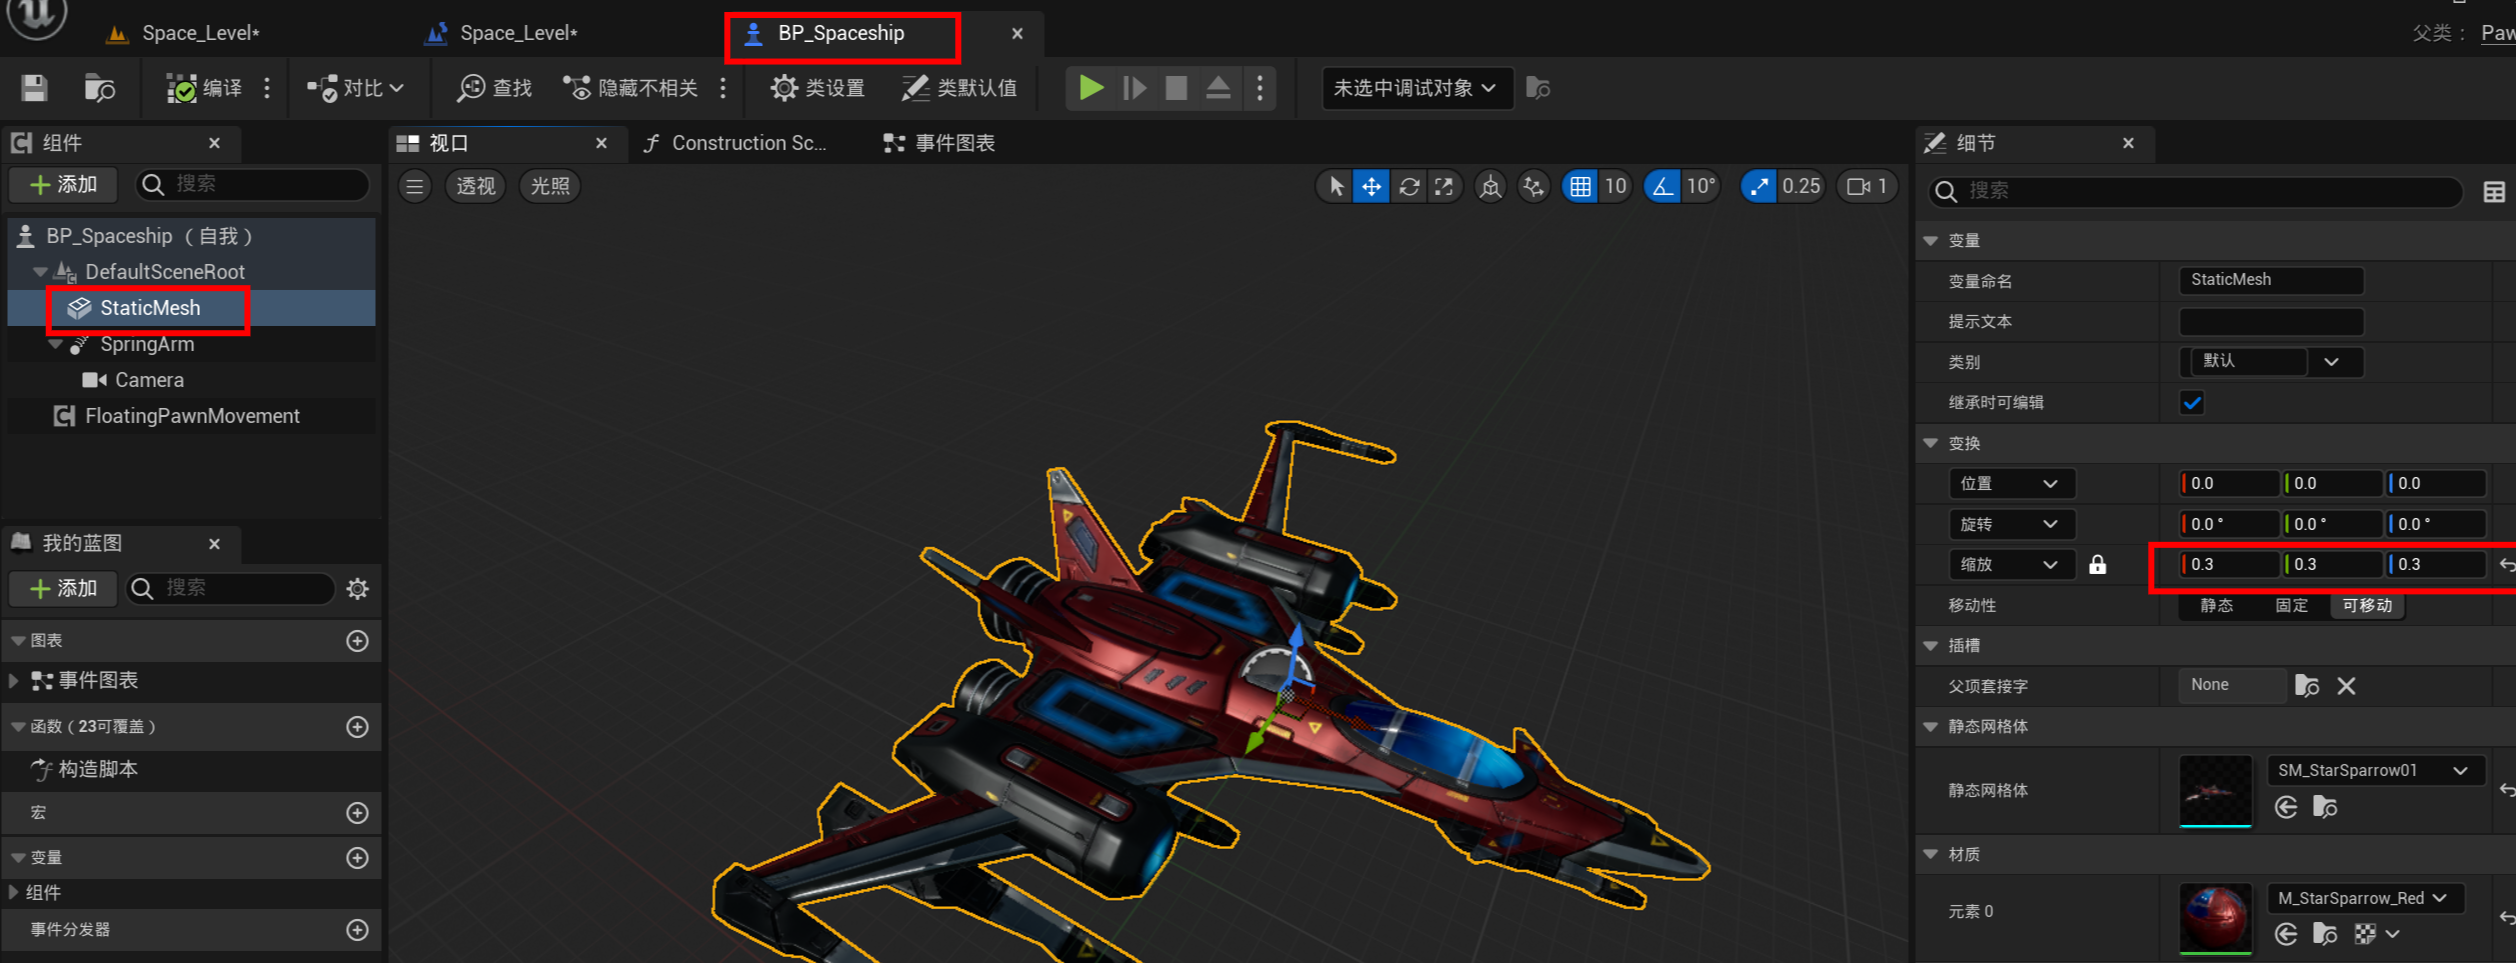Choose the scale tool in viewport
The height and width of the screenshot is (963, 2516).
(1444, 186)
